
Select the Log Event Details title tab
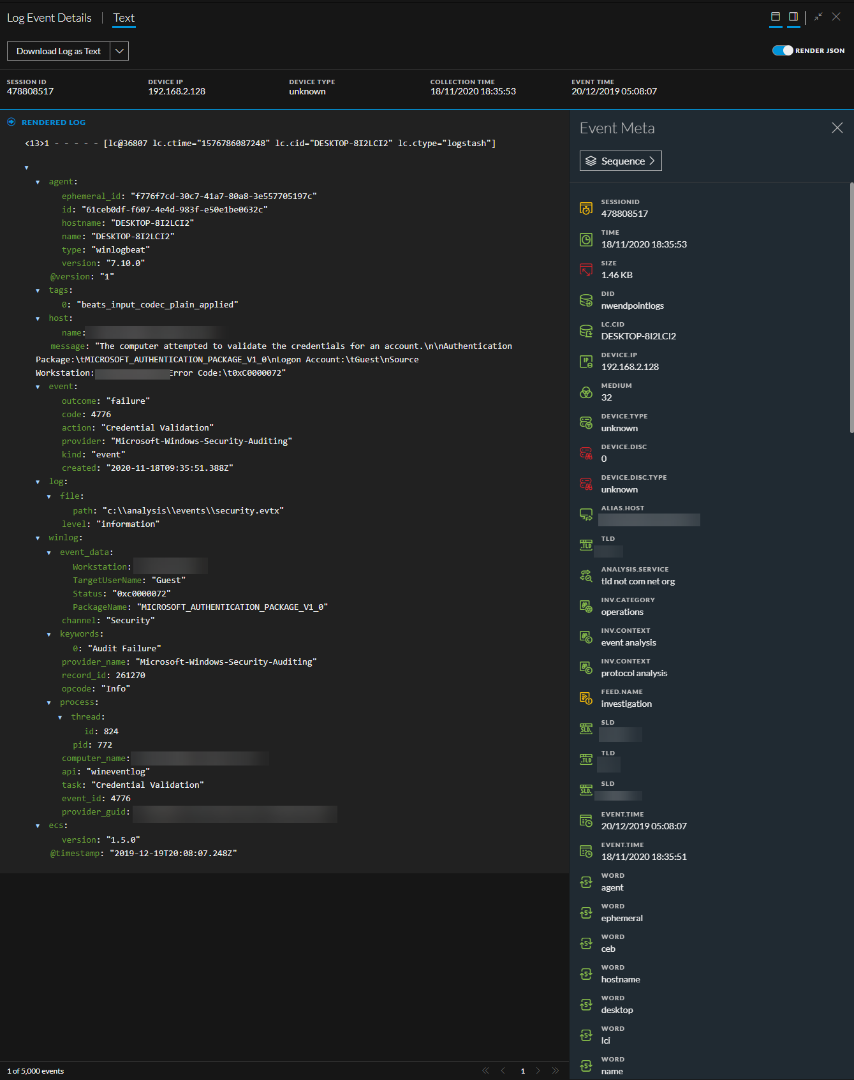pos(48,18)
